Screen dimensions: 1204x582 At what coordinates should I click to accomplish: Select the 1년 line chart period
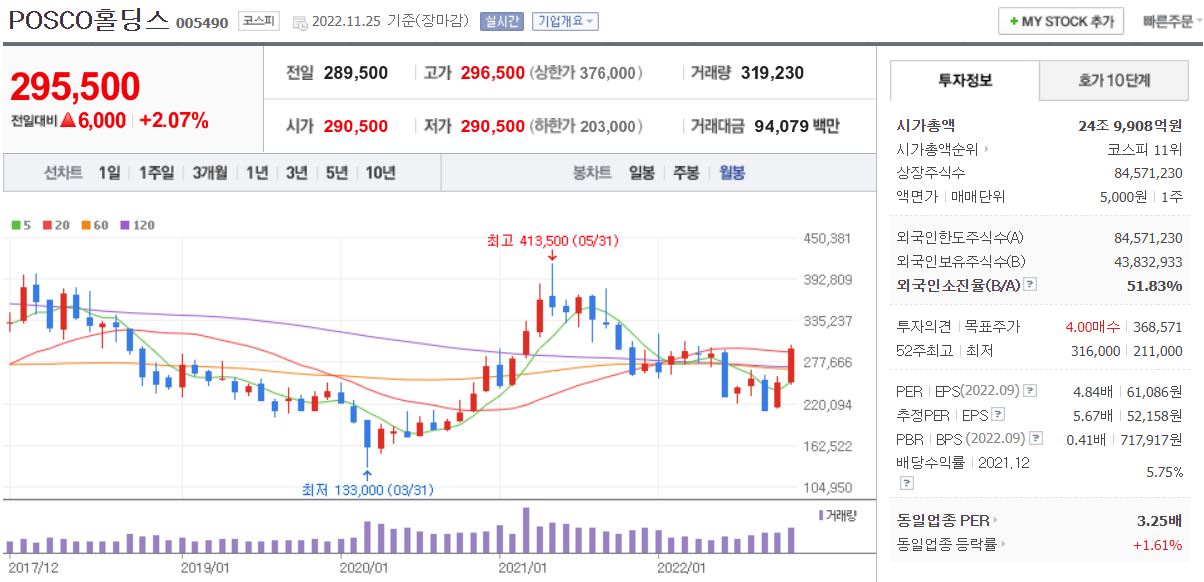(256, 172)
